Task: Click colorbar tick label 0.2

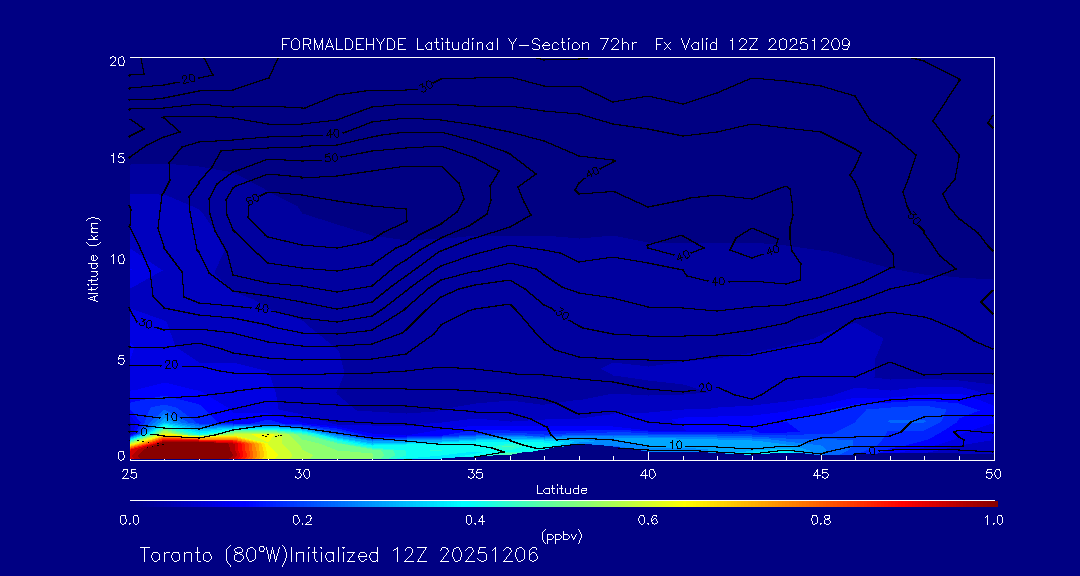Action: pyautogui.click(x=302, y=521)
